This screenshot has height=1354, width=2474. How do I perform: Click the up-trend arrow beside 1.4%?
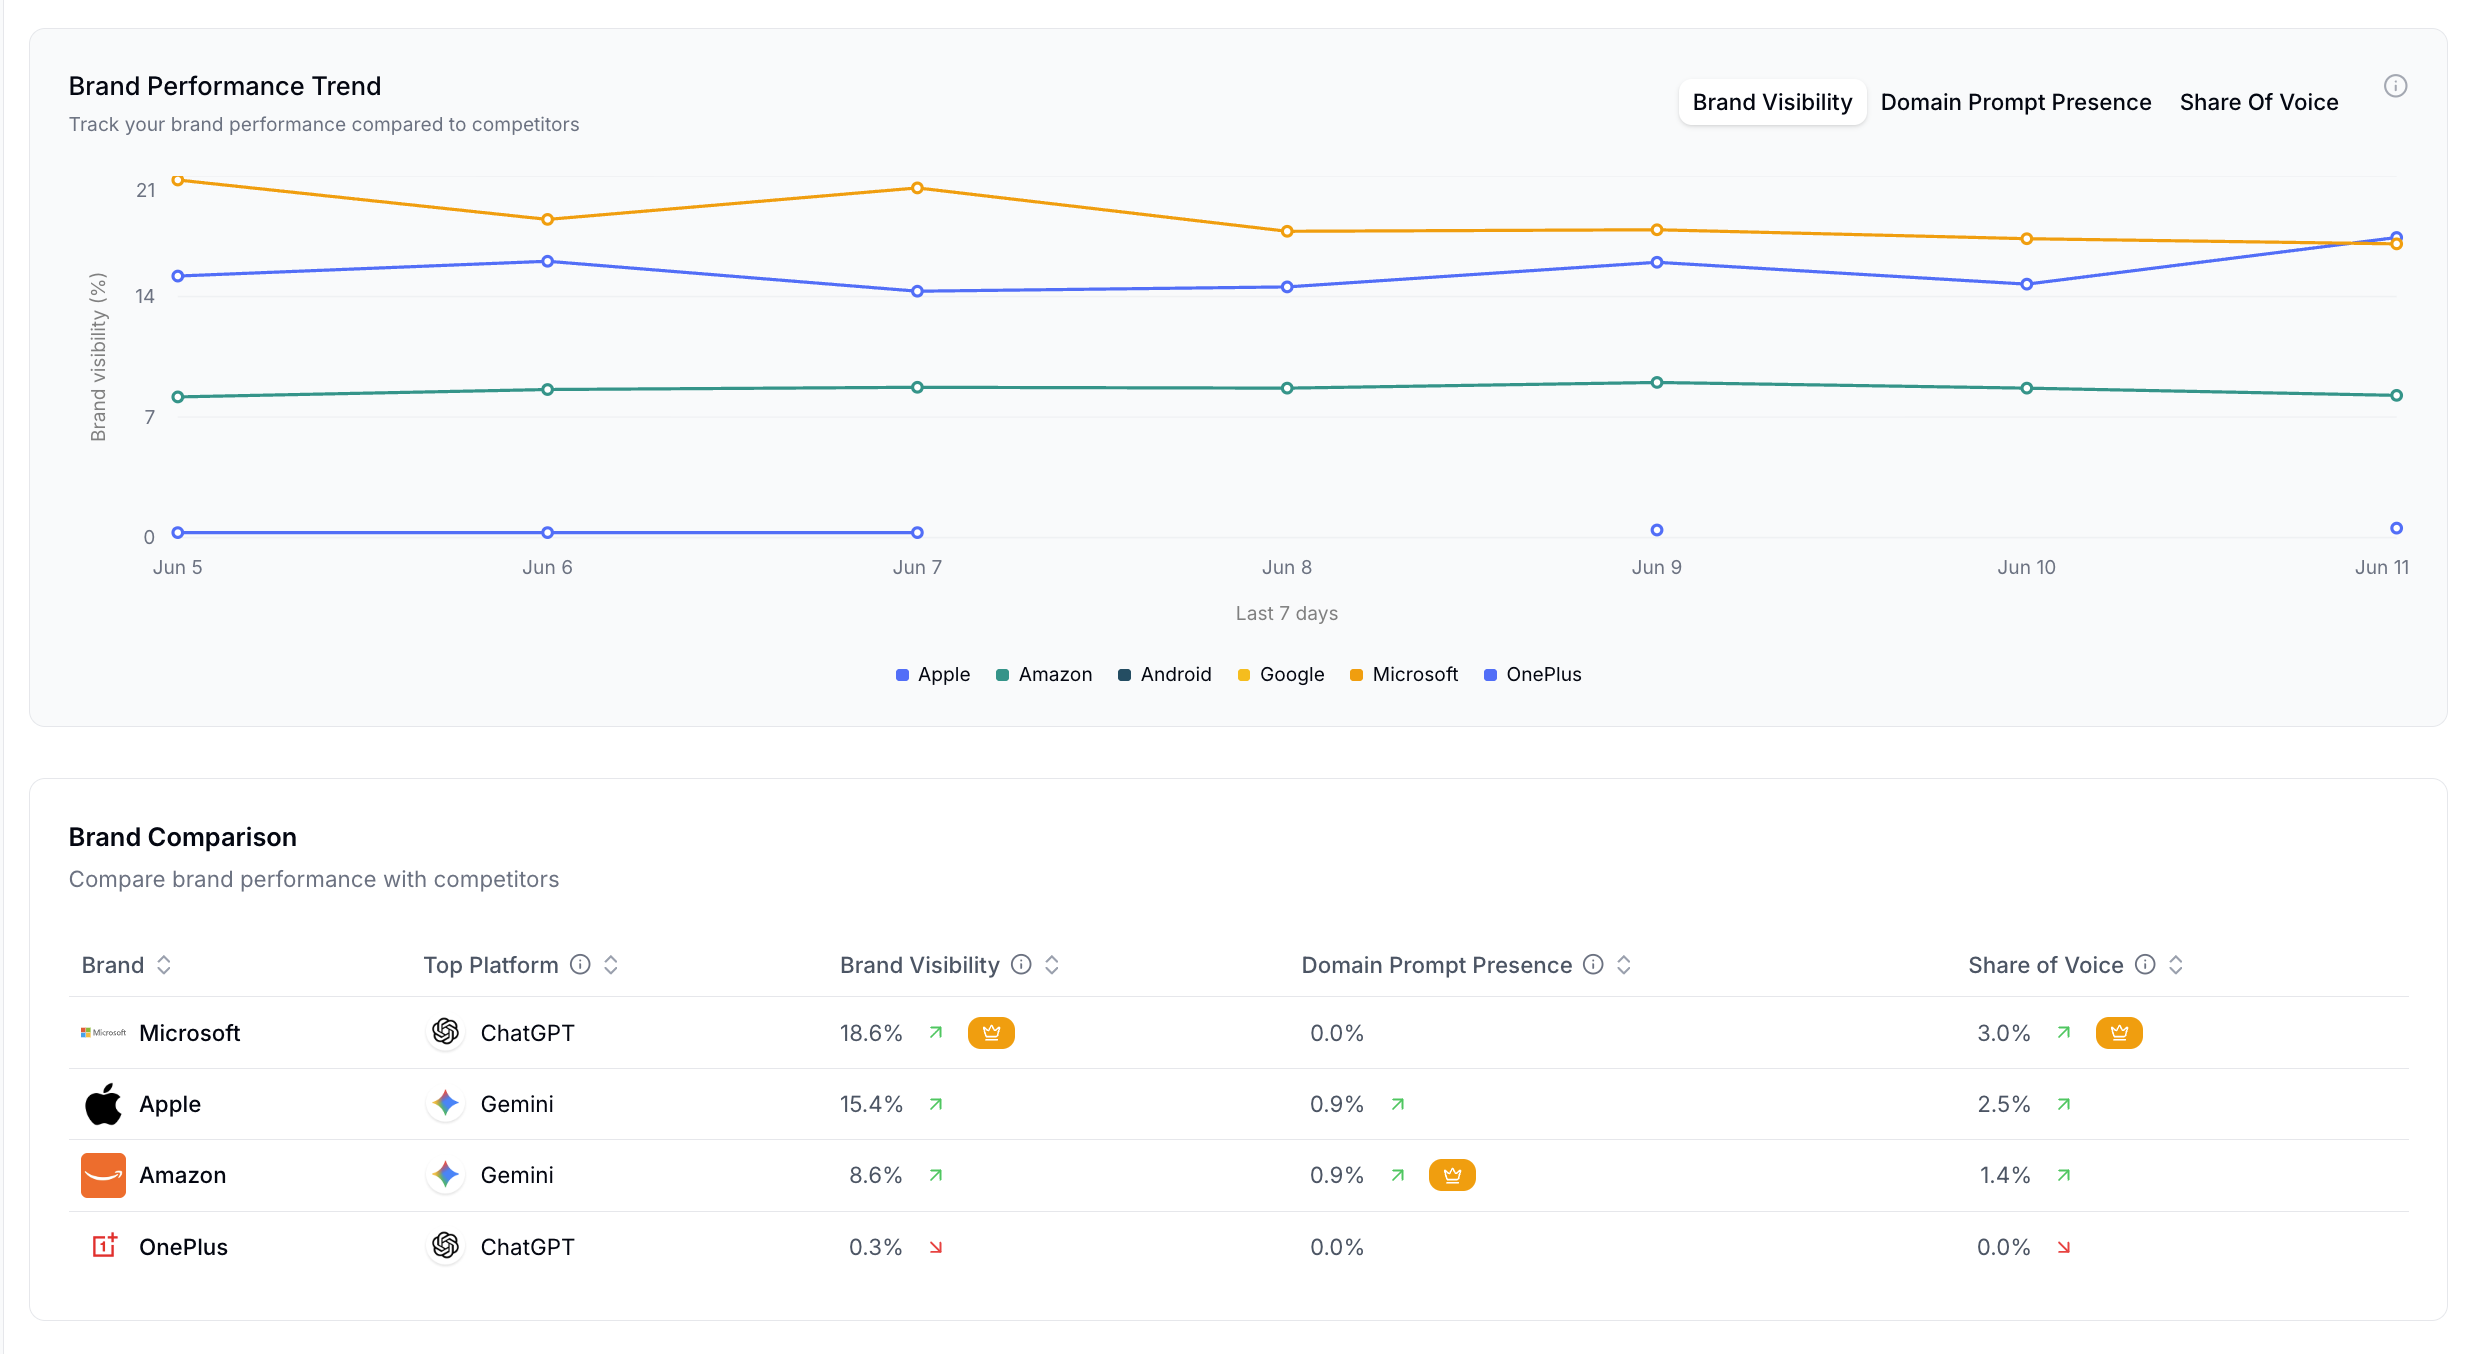coord(2064,1175)
